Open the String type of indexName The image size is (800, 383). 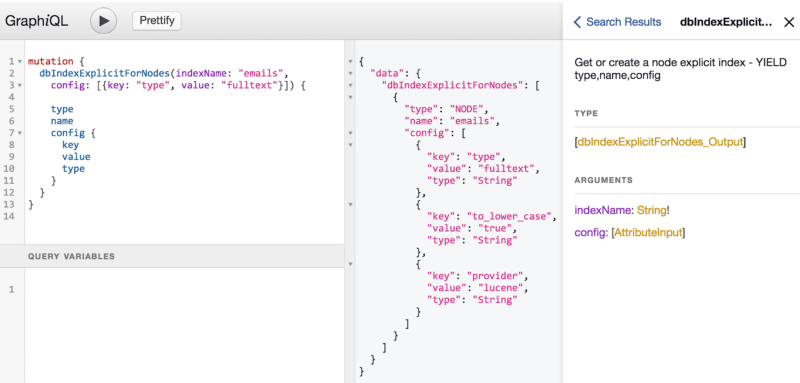tap(652, 210)
